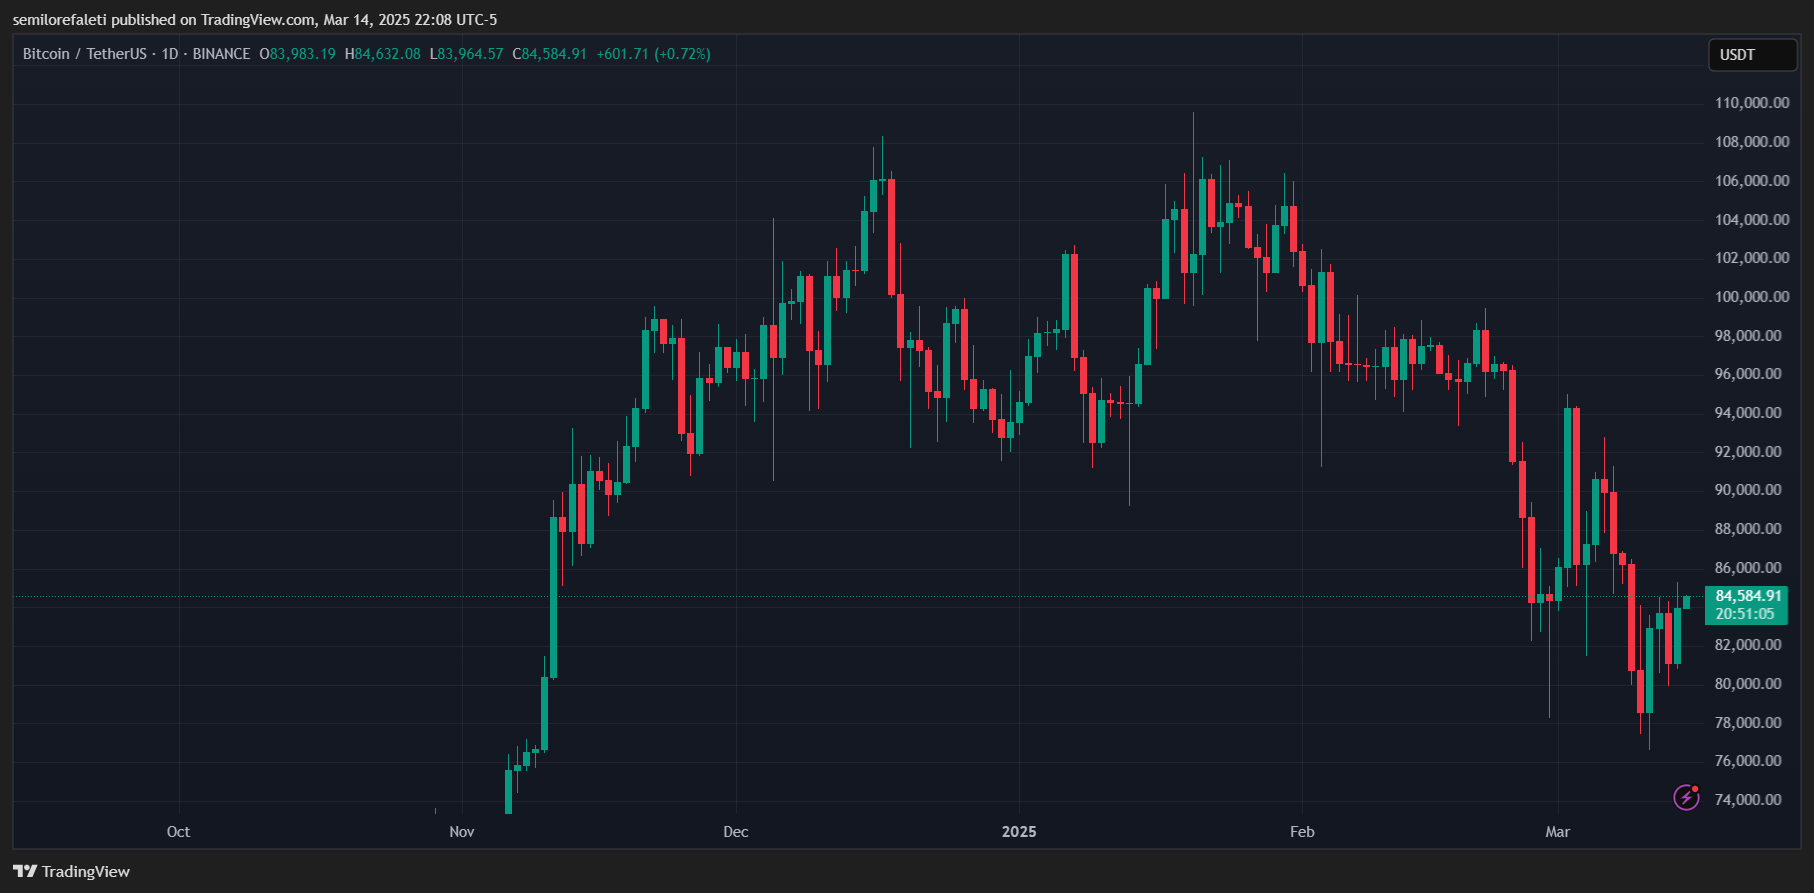Screen dimensions: 1814x893
Task: Click the purple lightning bolt icon
Action: [1687, 797]
